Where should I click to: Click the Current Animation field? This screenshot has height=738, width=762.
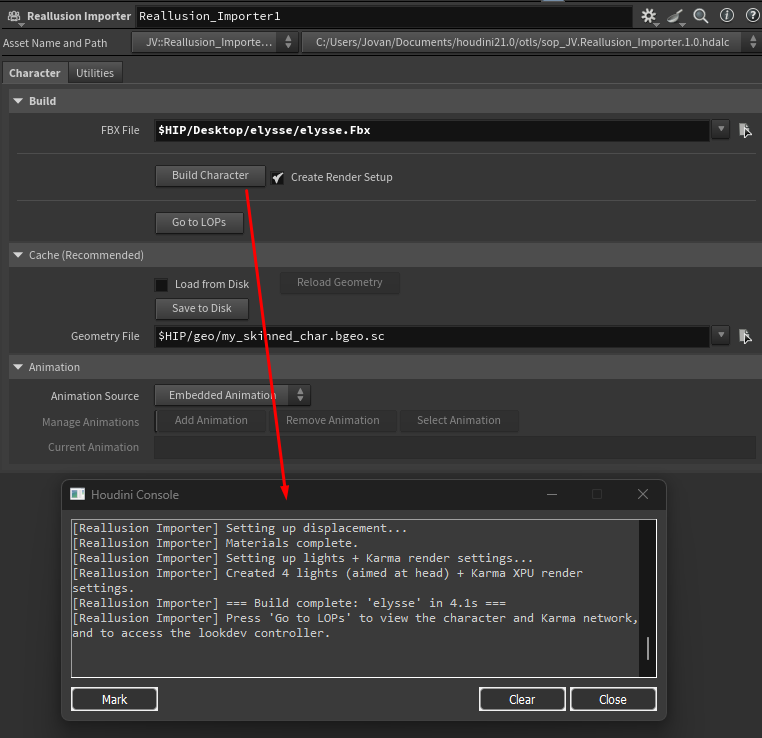tap(455, 447)
